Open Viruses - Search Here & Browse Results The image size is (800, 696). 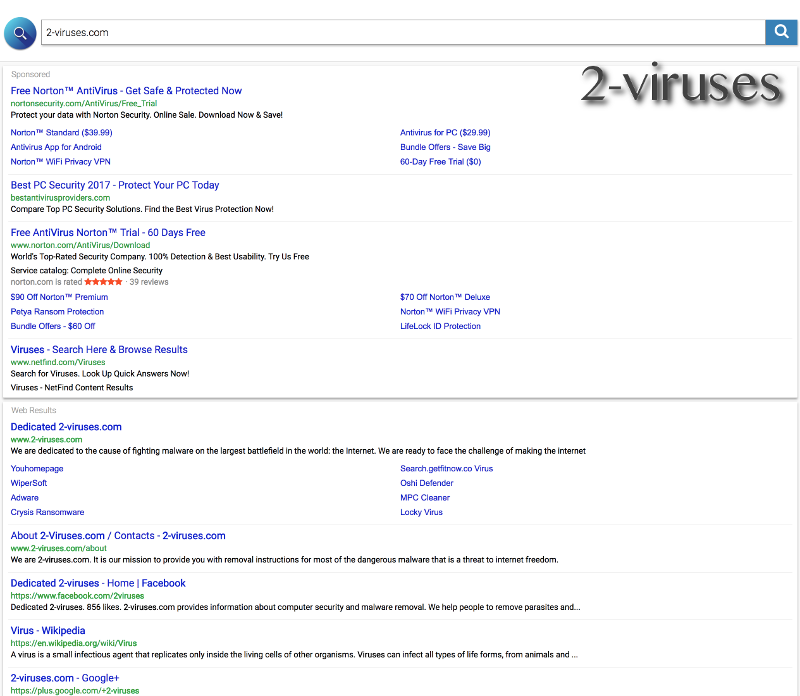pyautogui.click(x=99, y=350)
